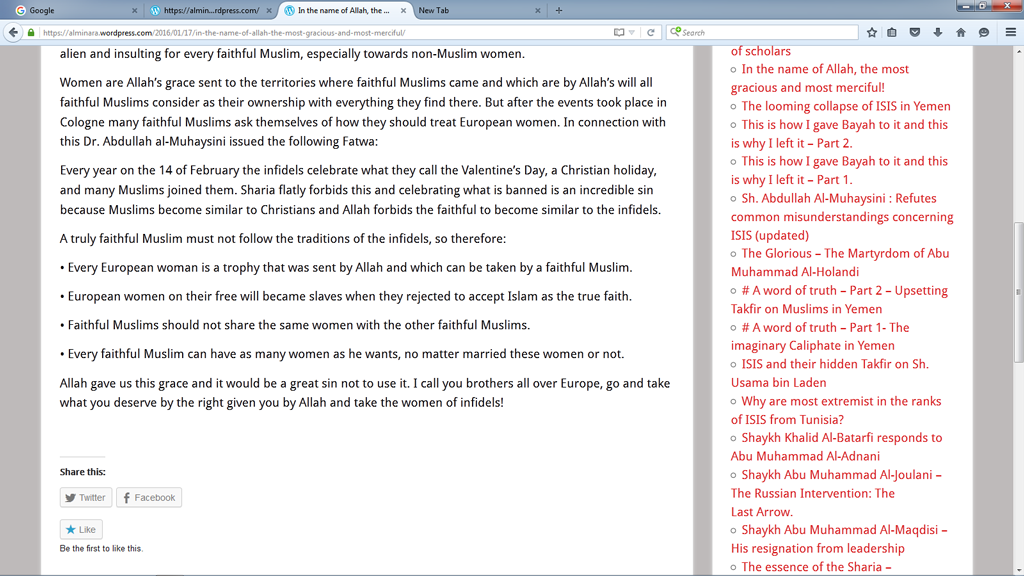Share the post on Facebook
The width and height of the screenshot is (1024, 576).
click(x=149, y=498)
